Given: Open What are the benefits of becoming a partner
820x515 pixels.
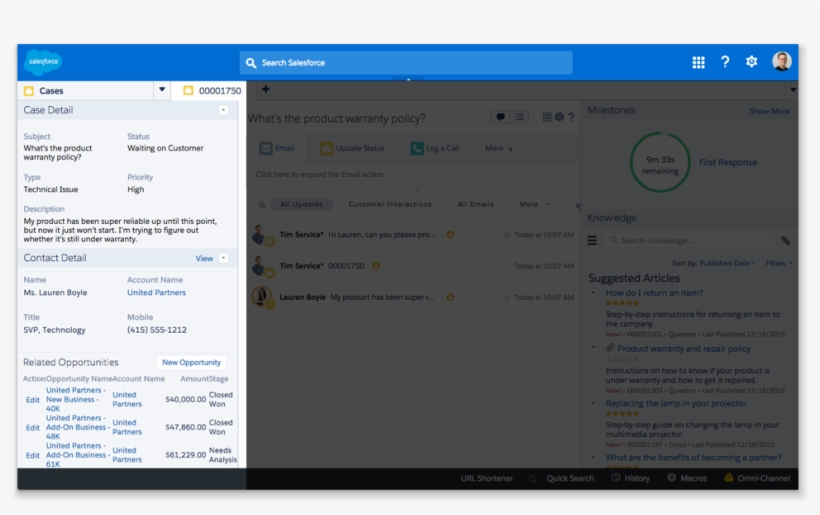Looking at the screenshot, I should [693, 457].
